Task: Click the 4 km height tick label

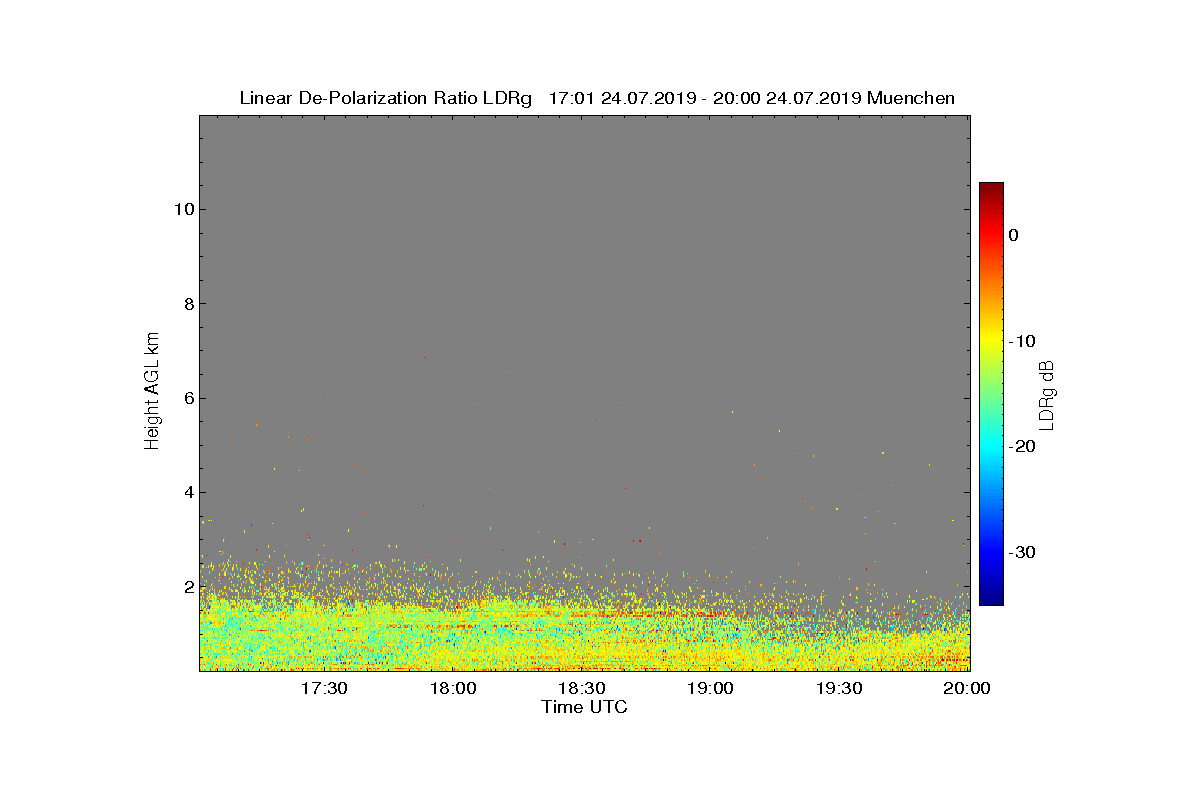Action: coord(188,492)
